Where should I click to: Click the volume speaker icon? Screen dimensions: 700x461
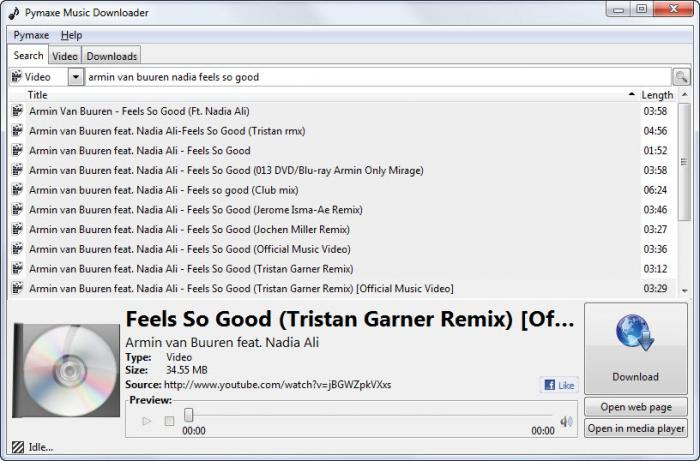click(x=566, y=421)
